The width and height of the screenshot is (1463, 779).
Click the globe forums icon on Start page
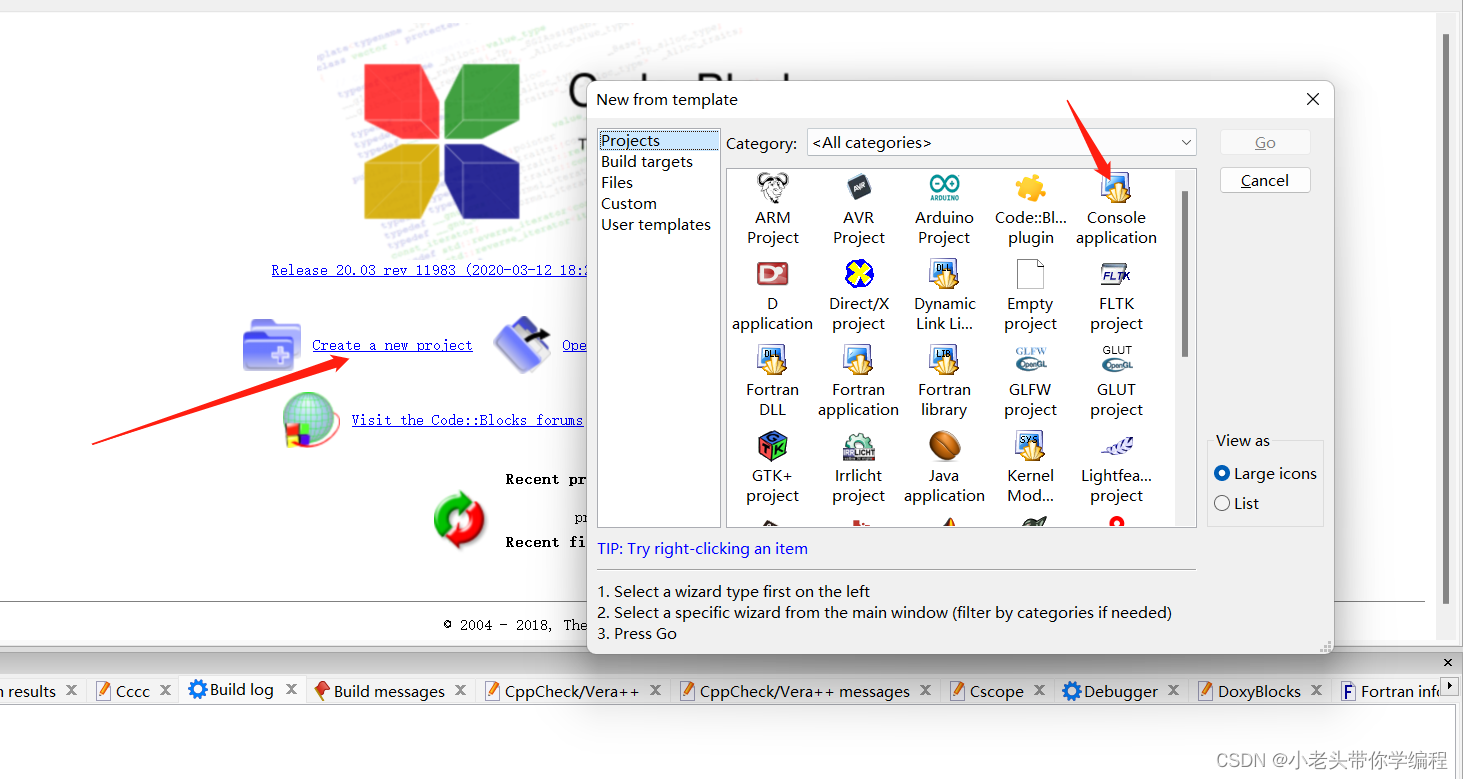(310, 419)
